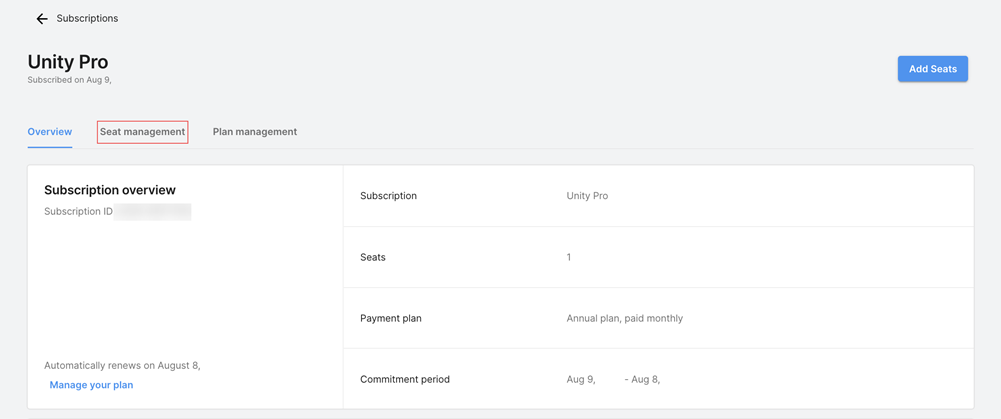Image resolution: width=1001 pixels, height=419 pixels.
Task: Open the Plan management tab
Action: [255, 132]
